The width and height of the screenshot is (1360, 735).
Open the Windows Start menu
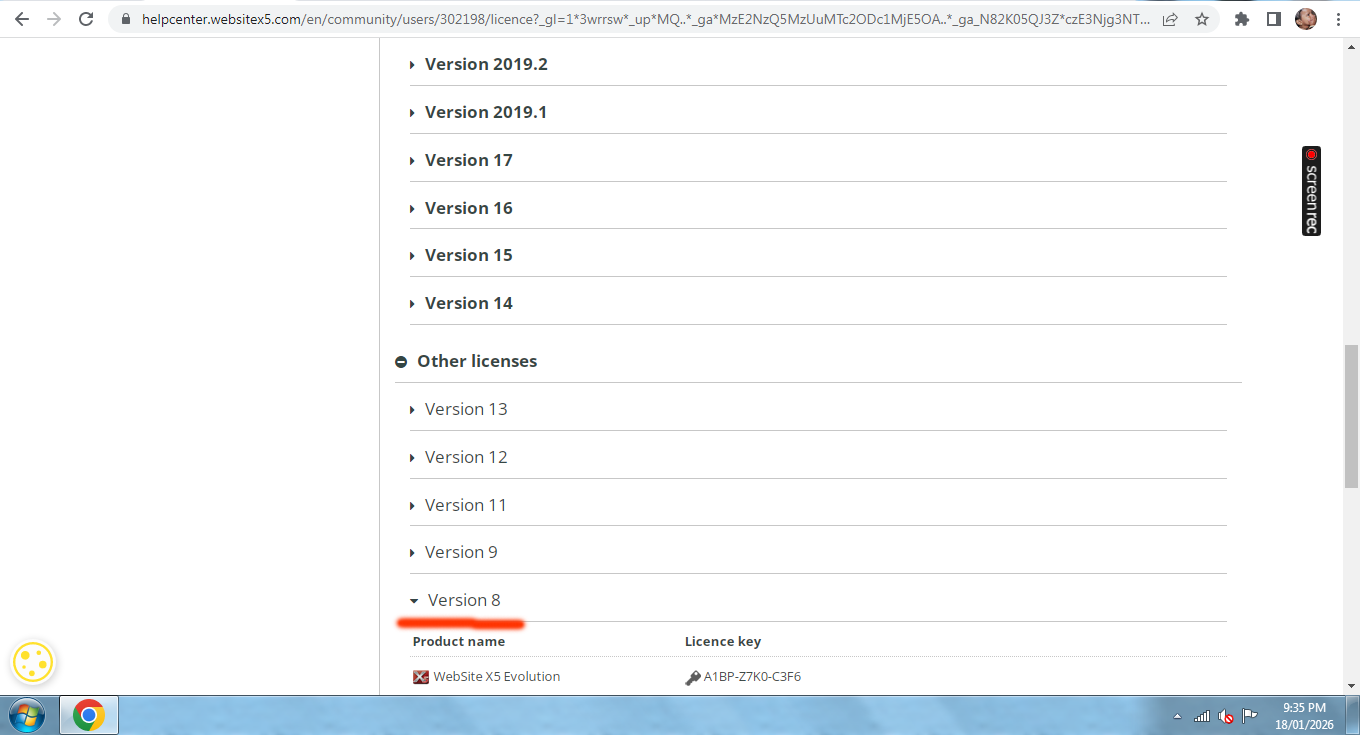(x=27, y=716)
